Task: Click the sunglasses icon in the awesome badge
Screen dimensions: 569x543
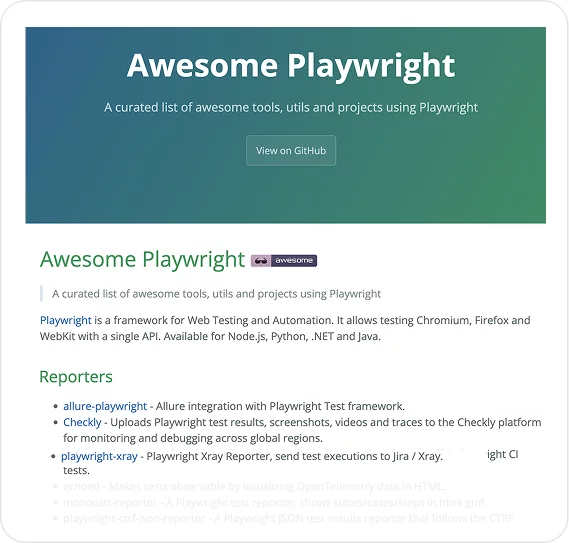Action: pos(261,261)
